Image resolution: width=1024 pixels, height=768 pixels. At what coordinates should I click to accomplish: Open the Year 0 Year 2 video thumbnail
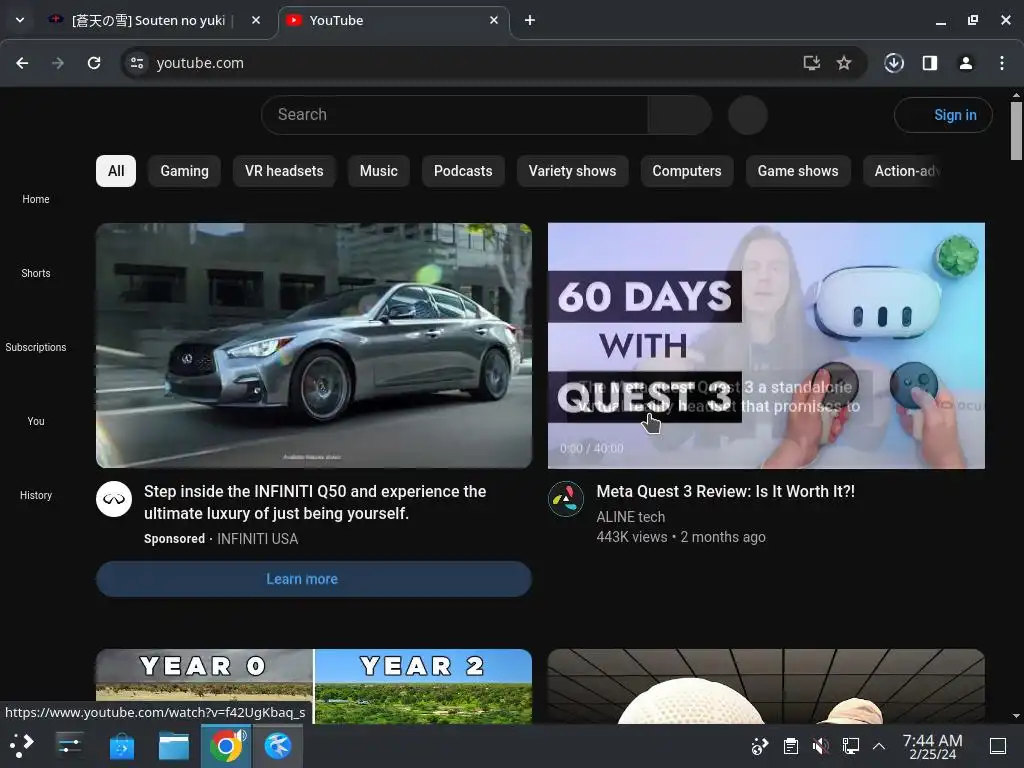point(313,686)
